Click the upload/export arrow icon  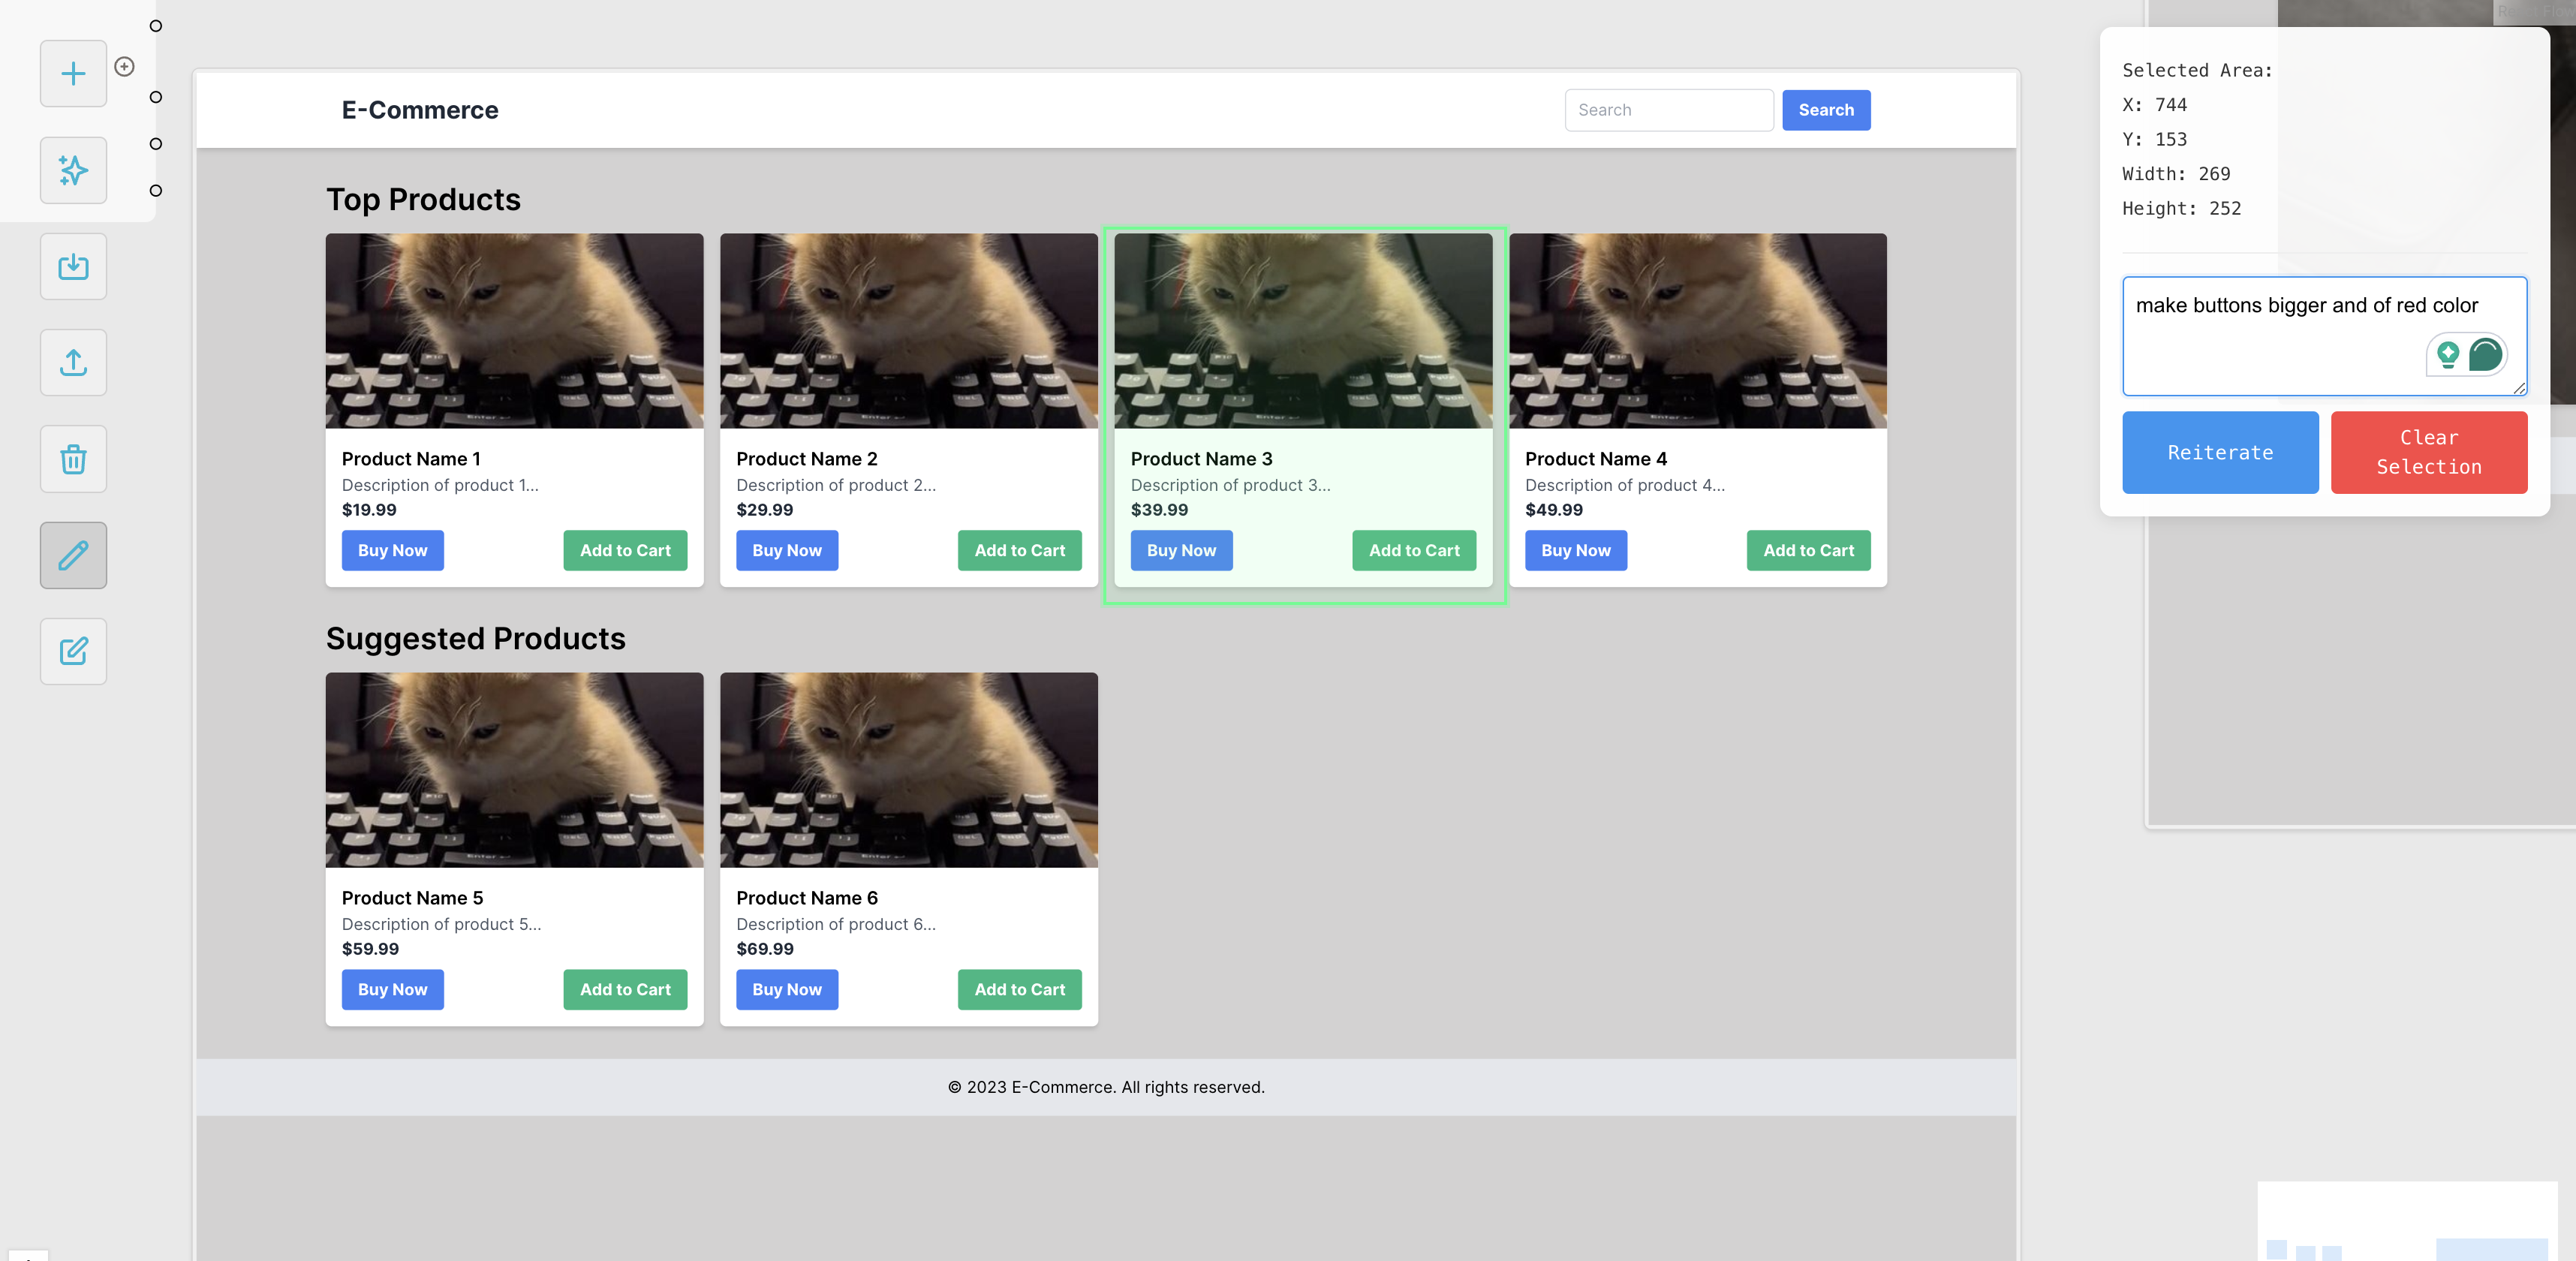tap(73, 362)
